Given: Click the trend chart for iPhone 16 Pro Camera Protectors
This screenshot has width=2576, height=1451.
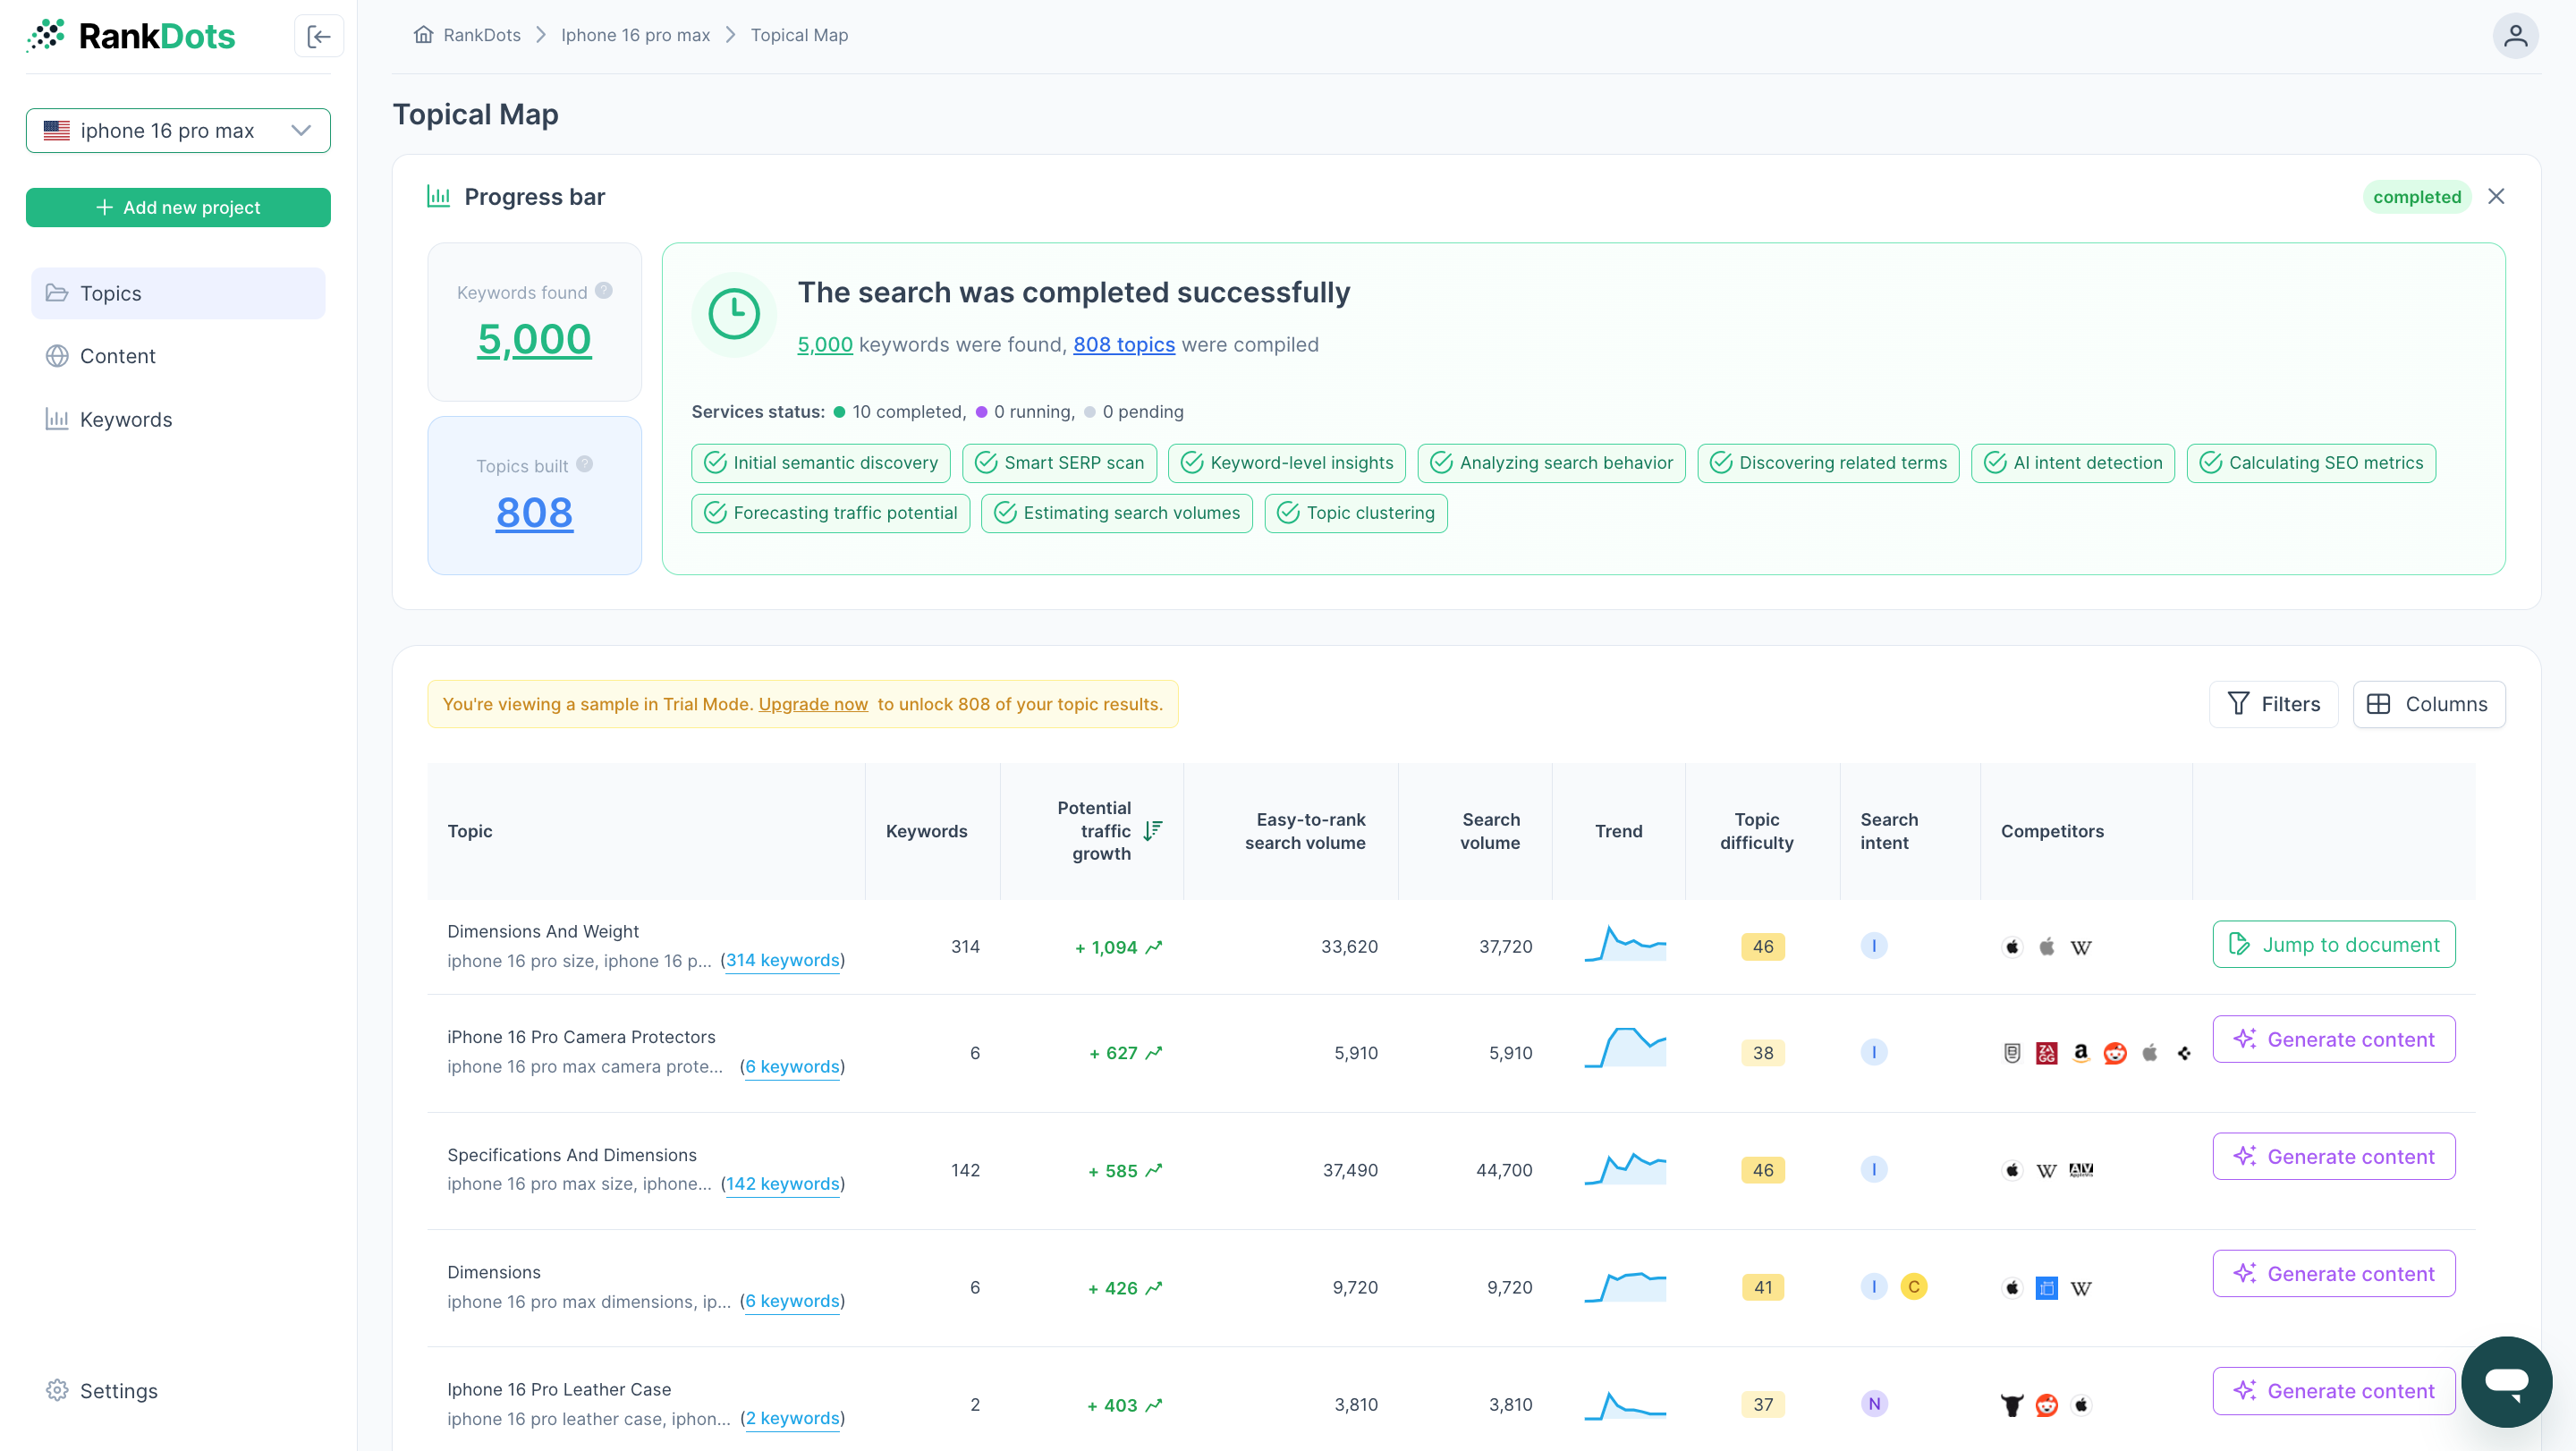Looking at the screenshot, I should click(x=1624, y=1048).
